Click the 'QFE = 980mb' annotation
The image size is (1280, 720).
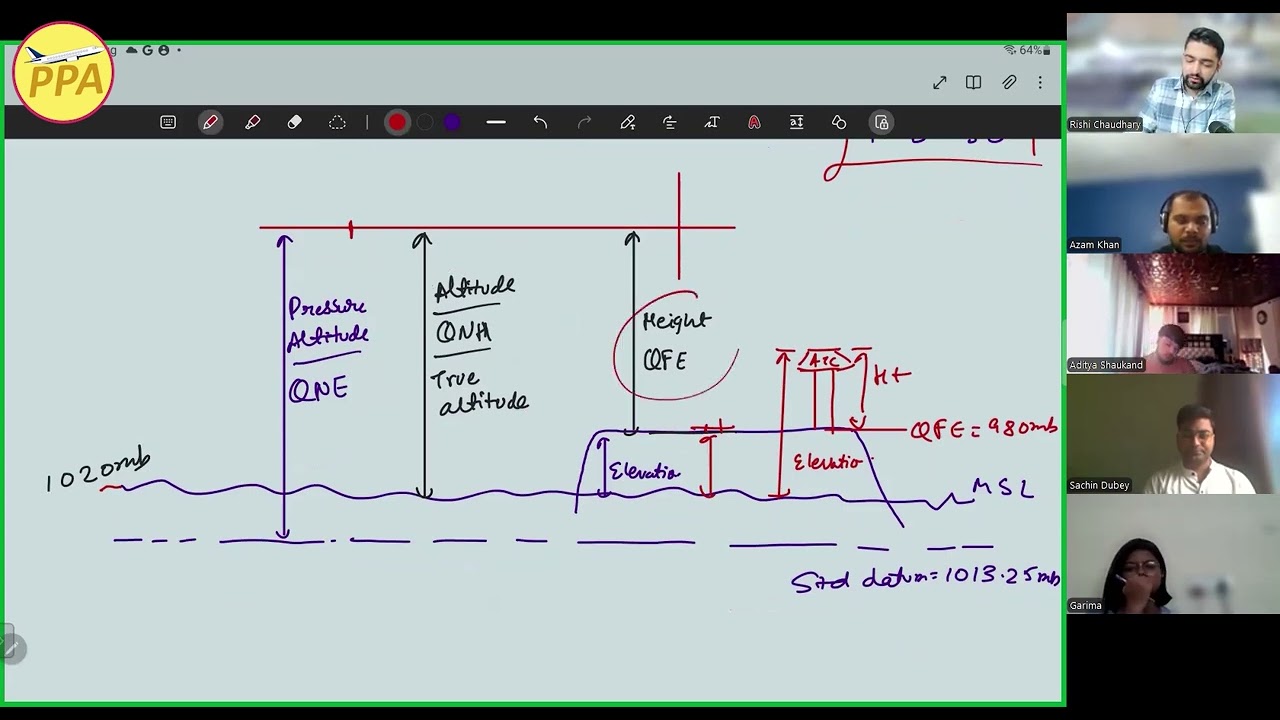(x=984, y=428)
